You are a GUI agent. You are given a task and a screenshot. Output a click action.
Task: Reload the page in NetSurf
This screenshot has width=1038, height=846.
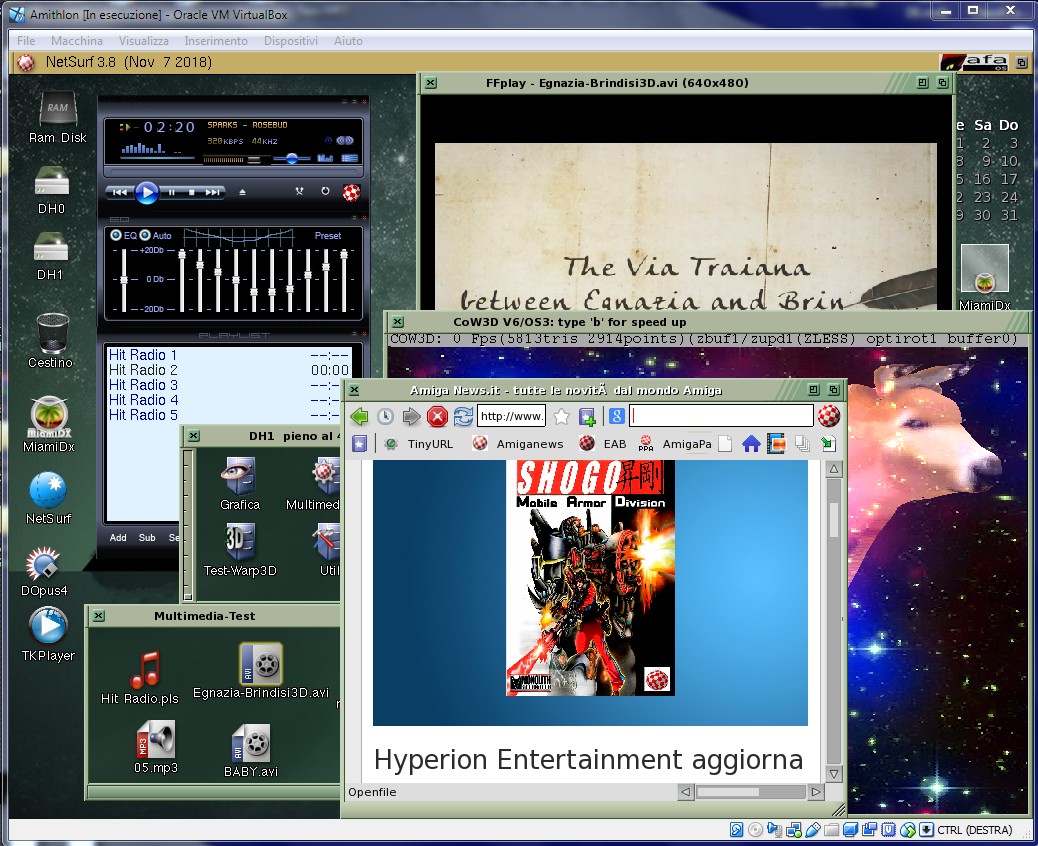pos(463,417)
